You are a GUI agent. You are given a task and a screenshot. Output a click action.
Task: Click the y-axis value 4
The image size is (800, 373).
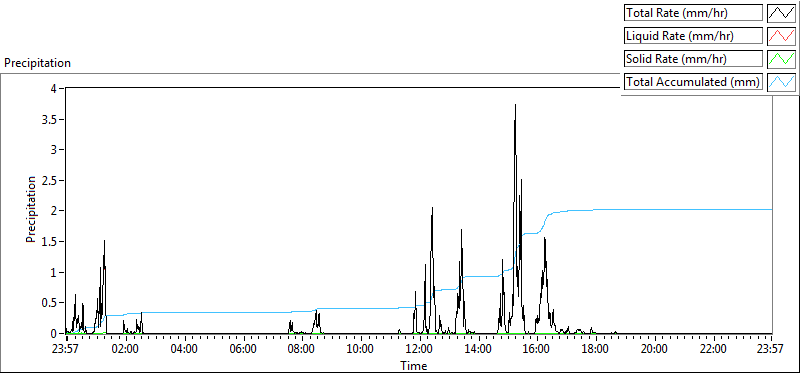(54, 88)
